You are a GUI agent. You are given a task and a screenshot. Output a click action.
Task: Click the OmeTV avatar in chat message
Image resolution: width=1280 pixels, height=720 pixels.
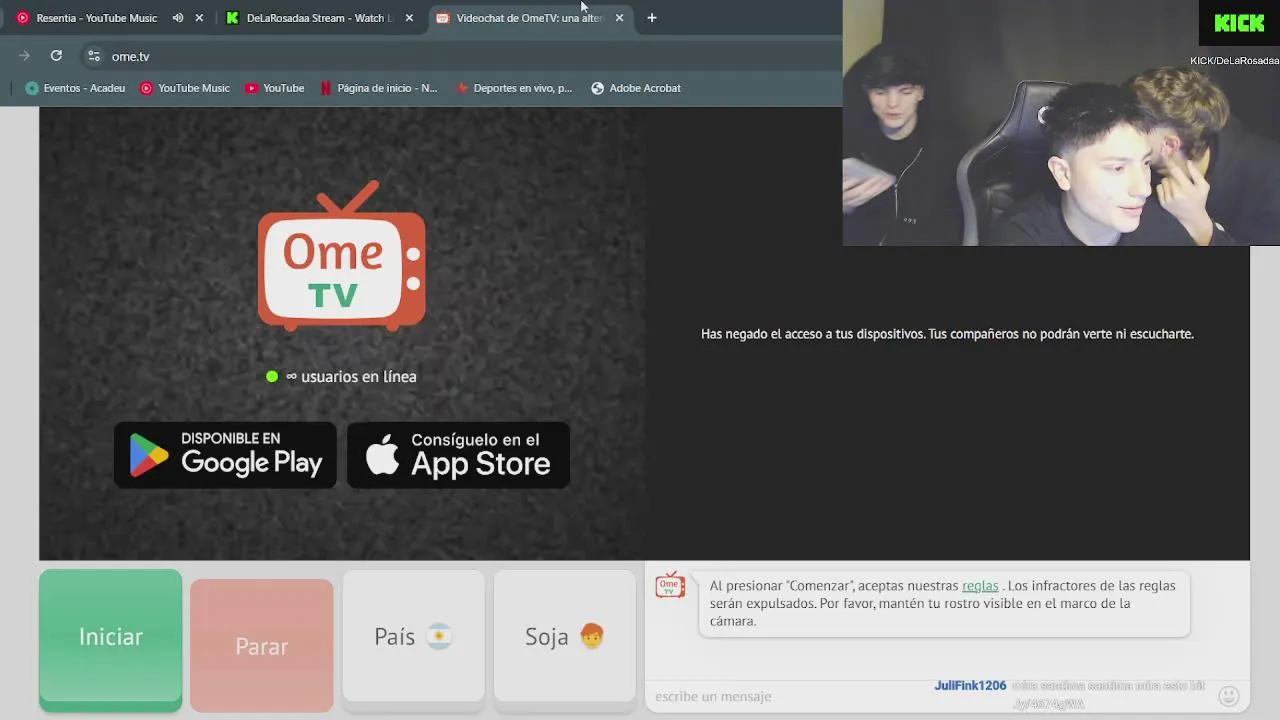[670, 585]
